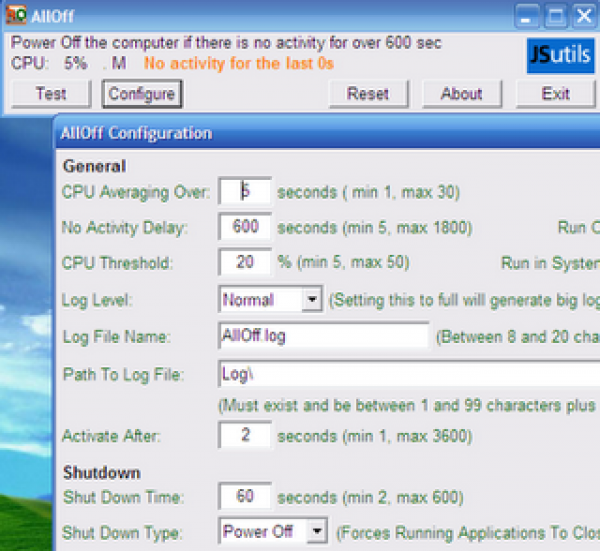This screenshot has width=600, height=551.
Task: Open the Shut Down Type dropdown arrow
Action: pos(317,531)
